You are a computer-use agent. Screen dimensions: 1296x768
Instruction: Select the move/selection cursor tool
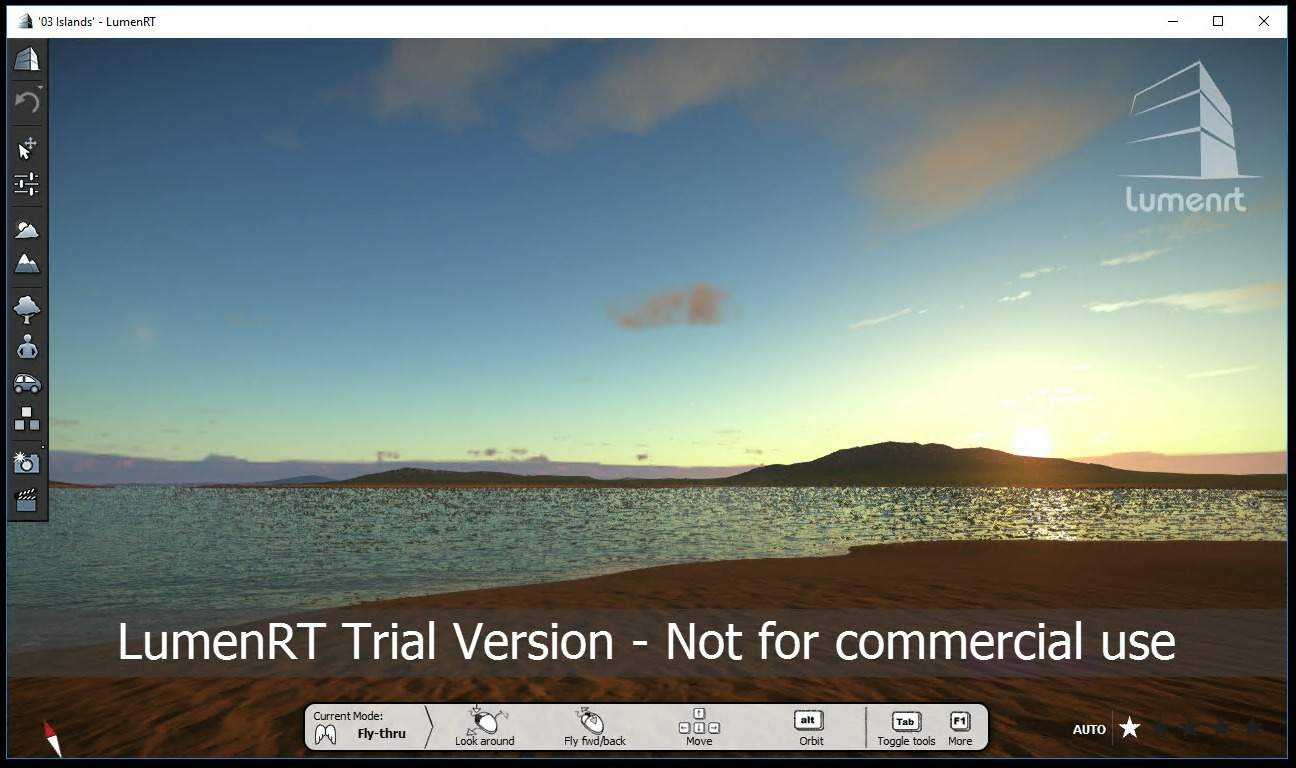(27, 148)
